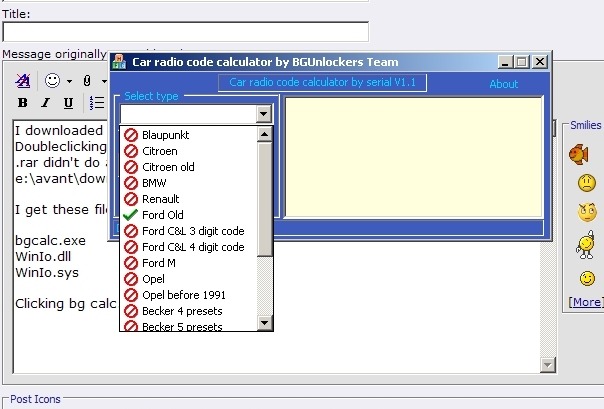Toggle underline formatting
604x409 pixels.
tap(68, 103)
